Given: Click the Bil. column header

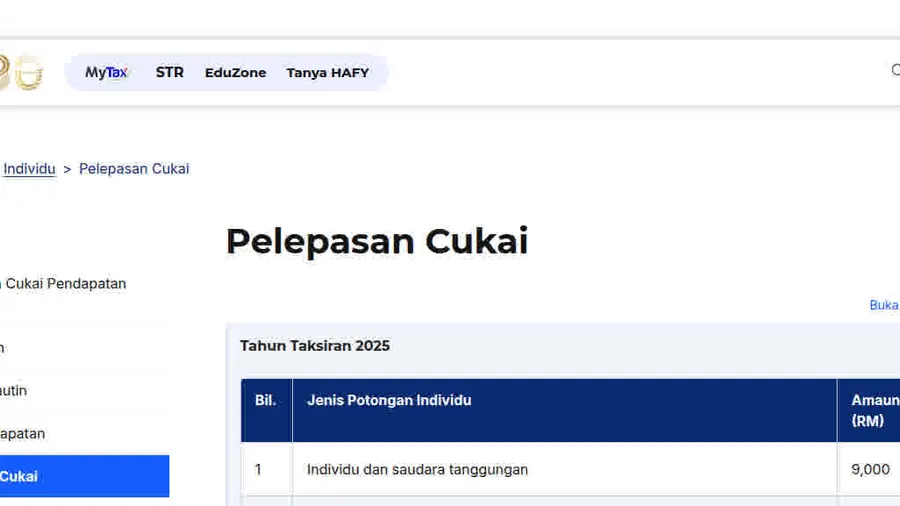Looking at the screenshot, I should [266, 410].
